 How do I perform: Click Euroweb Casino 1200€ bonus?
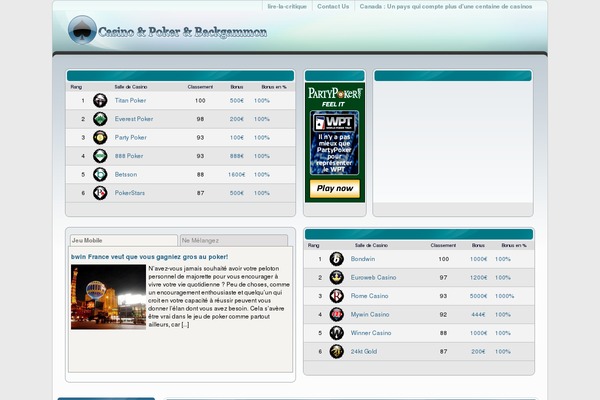[478, 278]
